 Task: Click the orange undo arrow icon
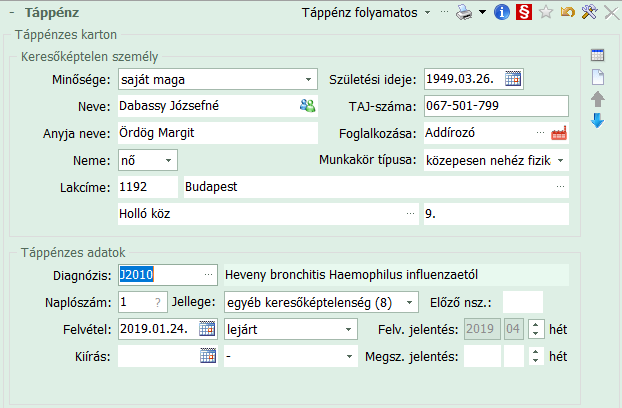pos(568,12)
